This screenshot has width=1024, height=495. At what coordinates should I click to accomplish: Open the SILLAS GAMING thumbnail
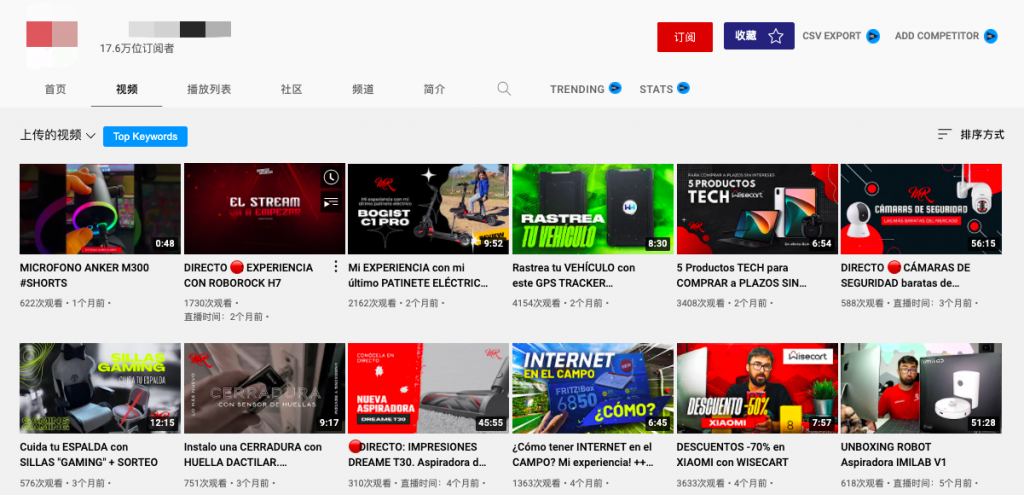click(x=100, y=388)
